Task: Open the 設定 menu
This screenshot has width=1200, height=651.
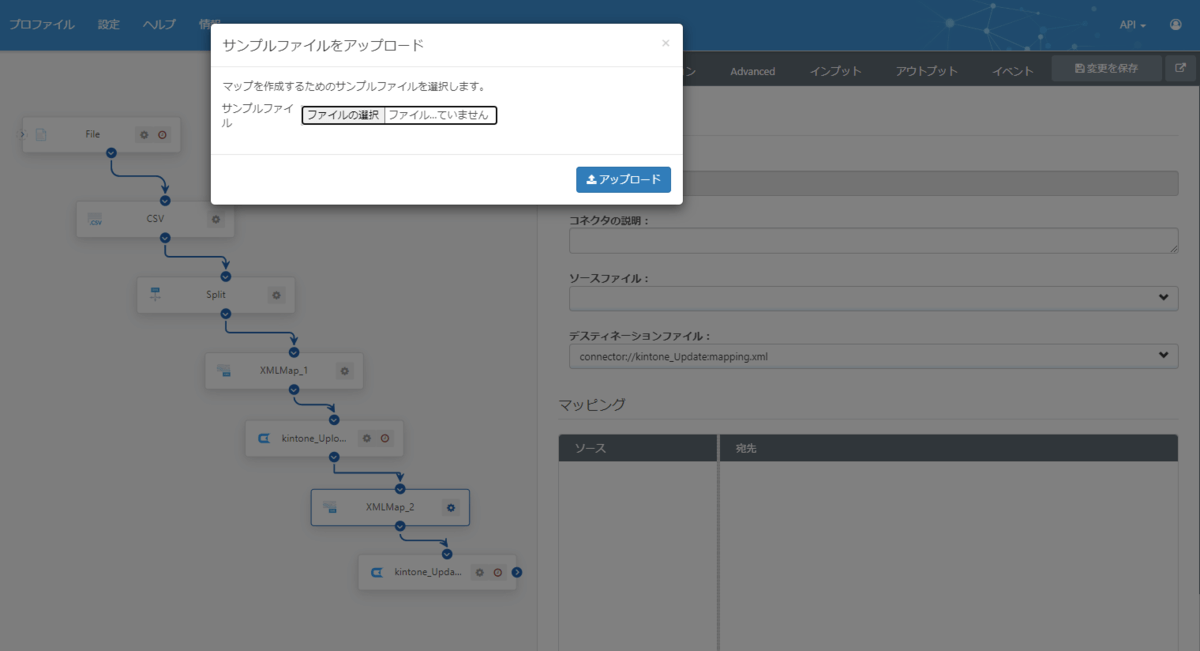Action: (x=109, y=24)
